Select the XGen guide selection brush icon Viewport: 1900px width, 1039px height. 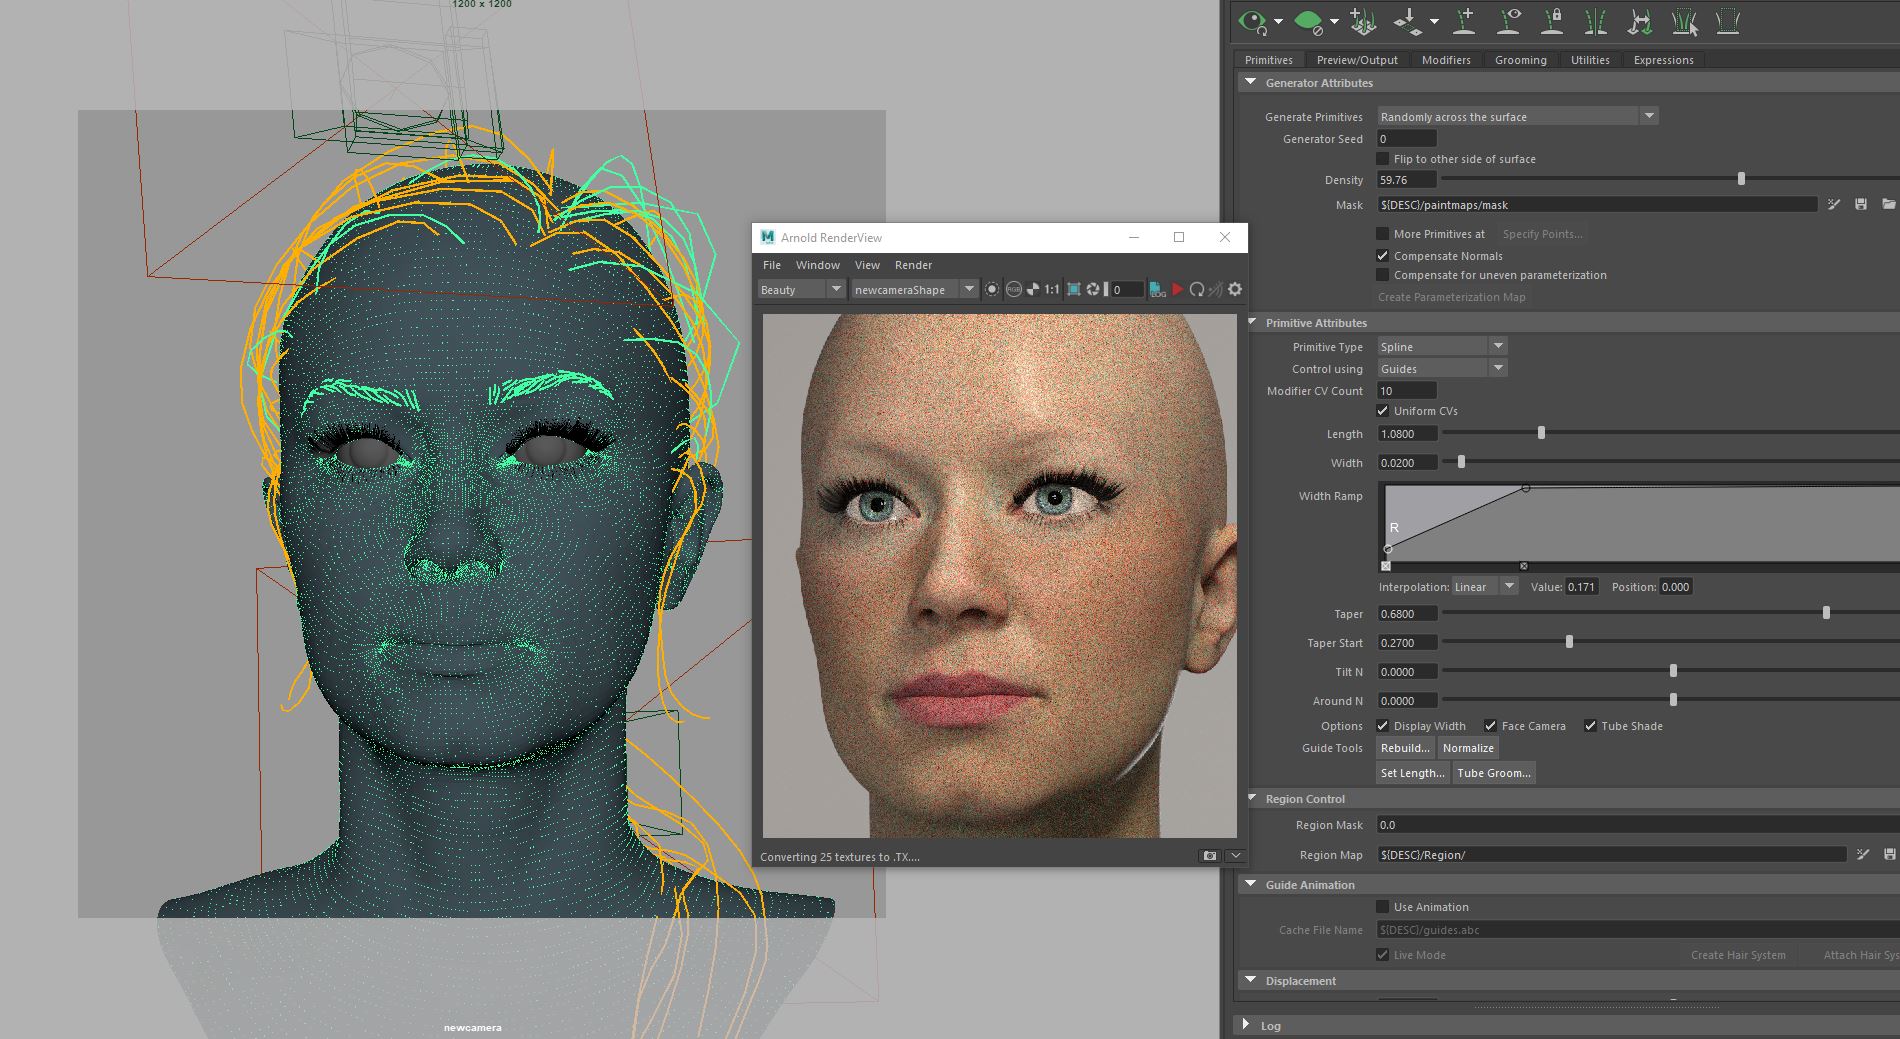1684,22
